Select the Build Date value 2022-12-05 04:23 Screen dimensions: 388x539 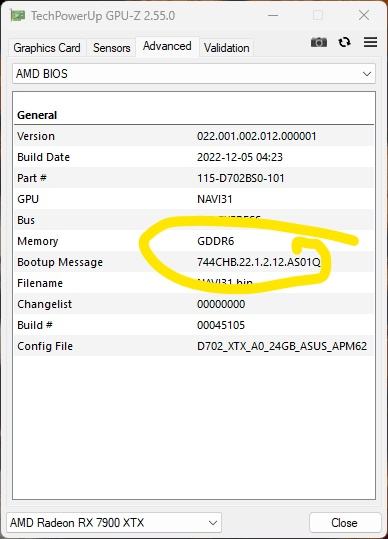pos(240,157)
